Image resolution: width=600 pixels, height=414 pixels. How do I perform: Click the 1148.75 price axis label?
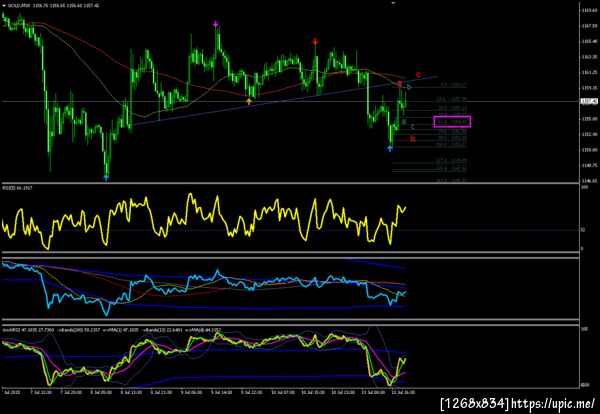click(x=589, y=165)
